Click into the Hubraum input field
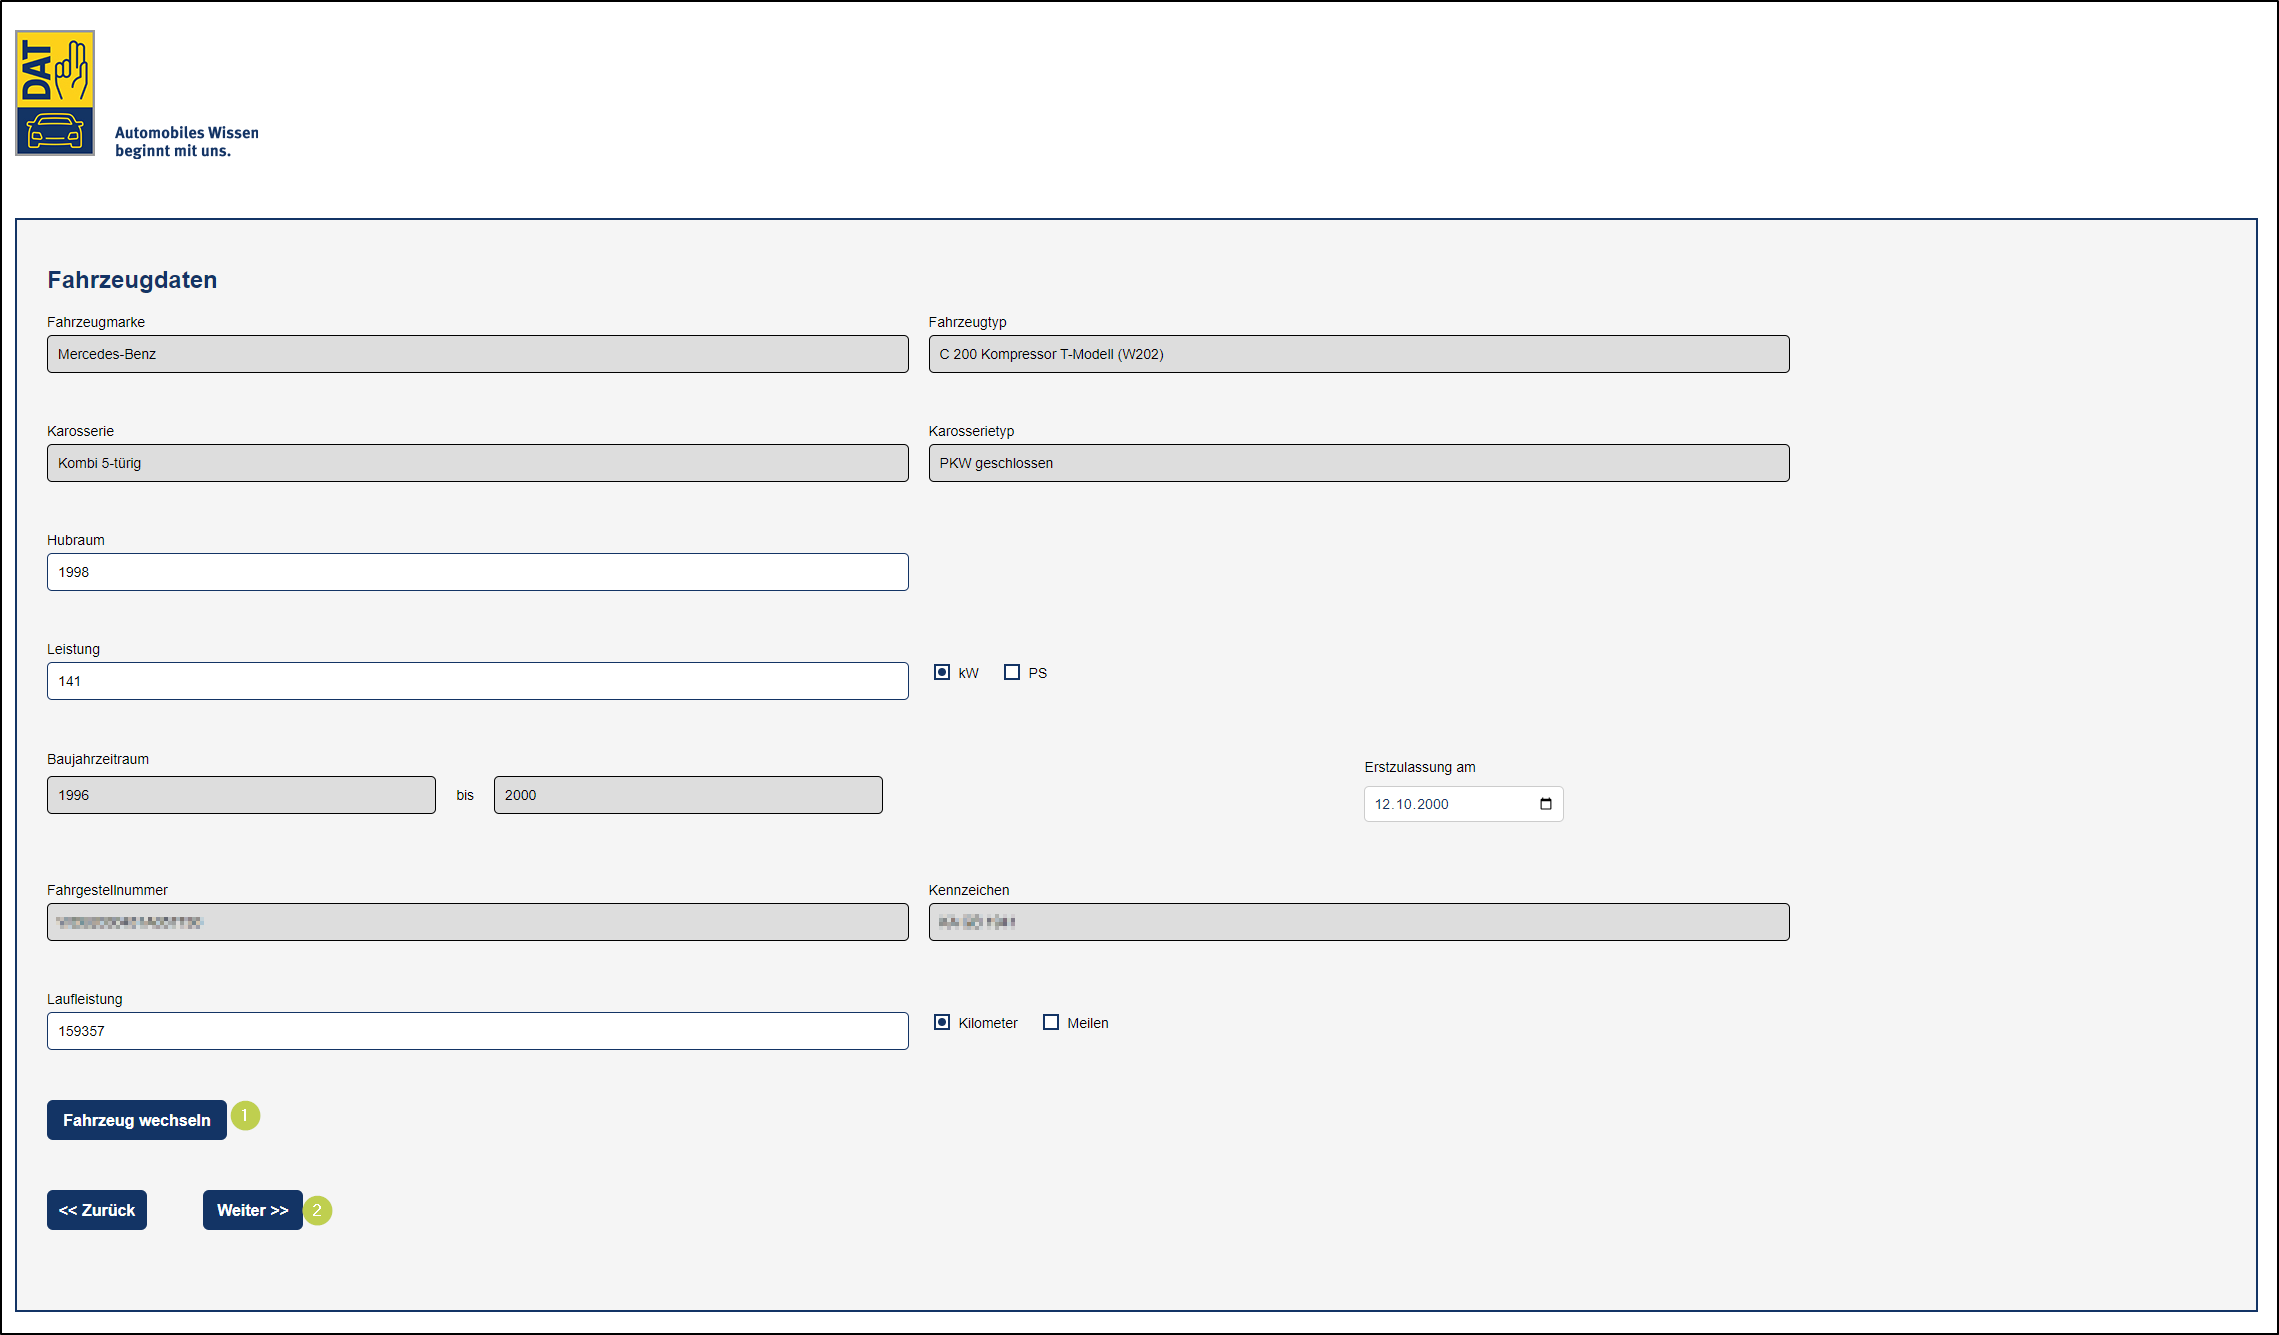Image resolution: width=2279 pixels, height=1335 pixels. (x=477, y=572)
